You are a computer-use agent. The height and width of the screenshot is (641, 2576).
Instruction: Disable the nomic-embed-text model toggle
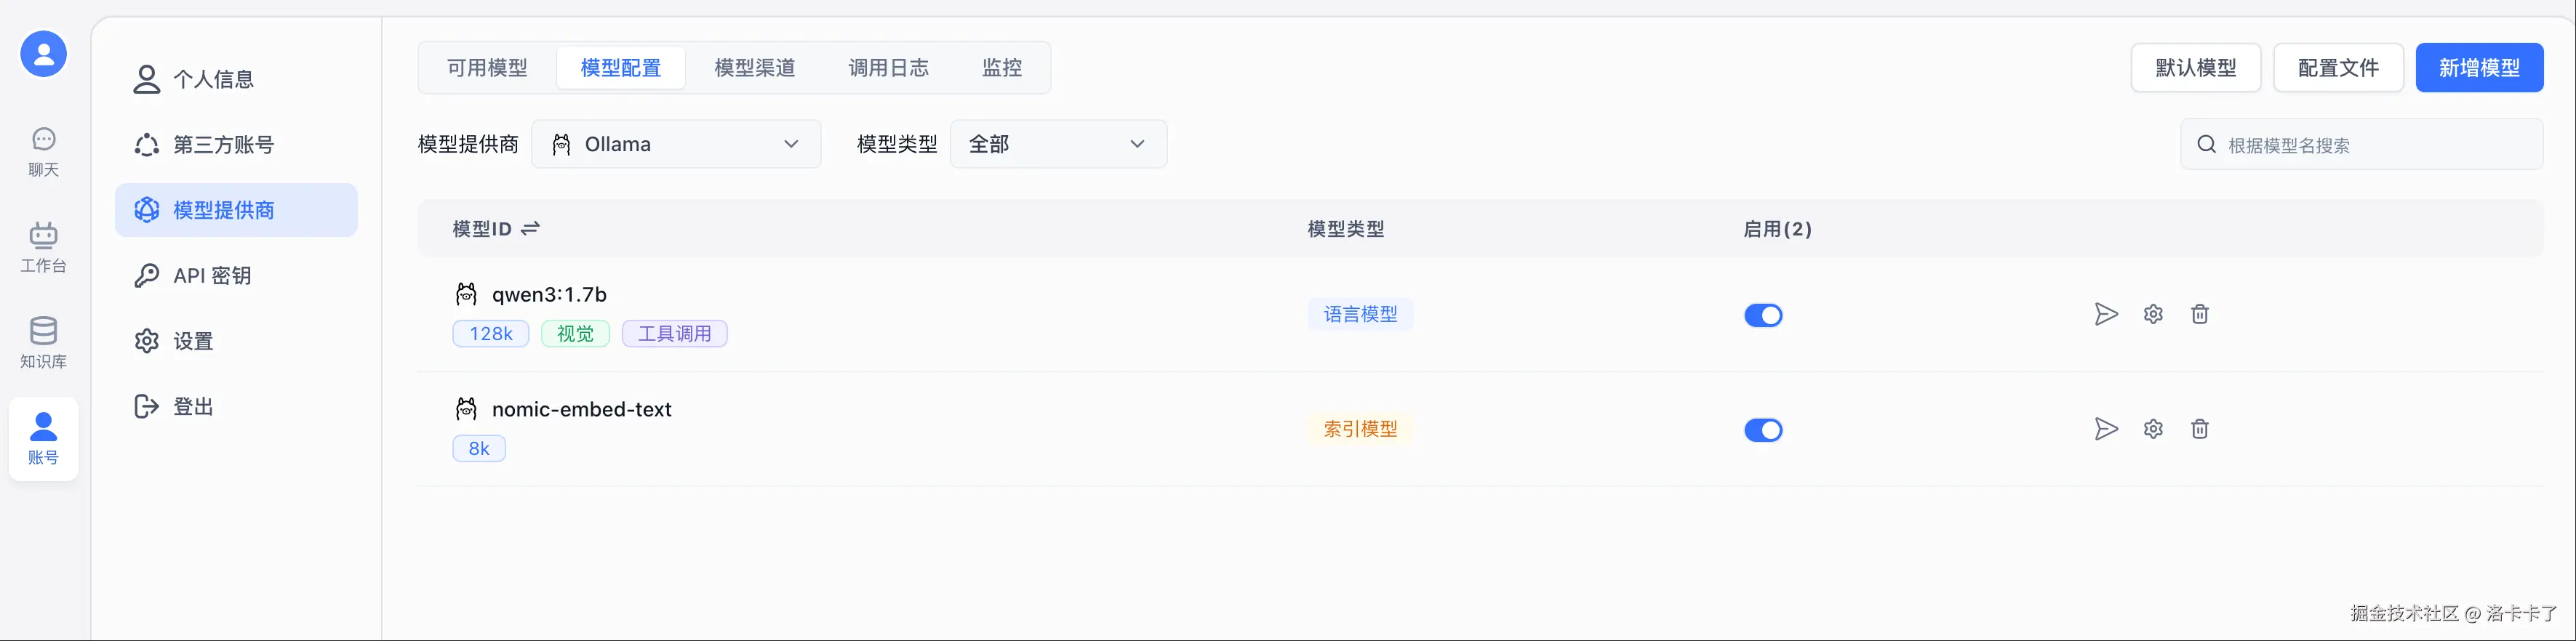click(1763, 430)
